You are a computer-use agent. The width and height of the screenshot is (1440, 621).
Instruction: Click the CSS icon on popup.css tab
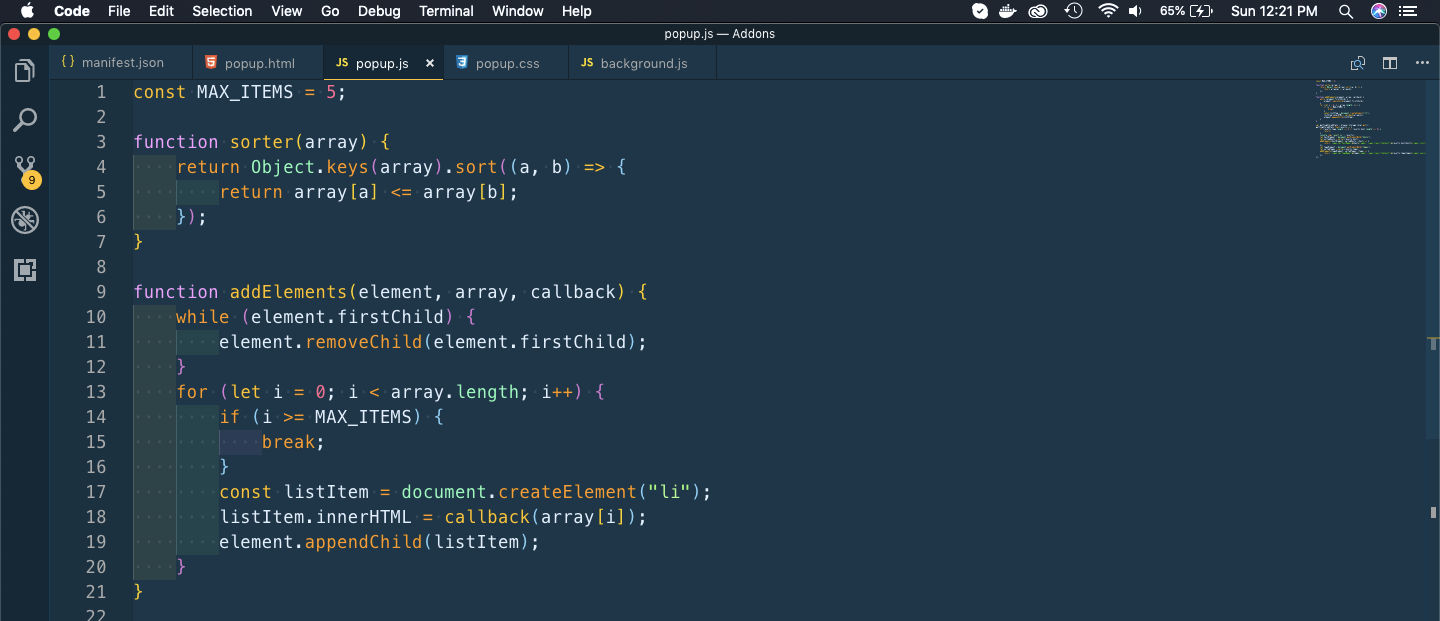tap(462, 63)
